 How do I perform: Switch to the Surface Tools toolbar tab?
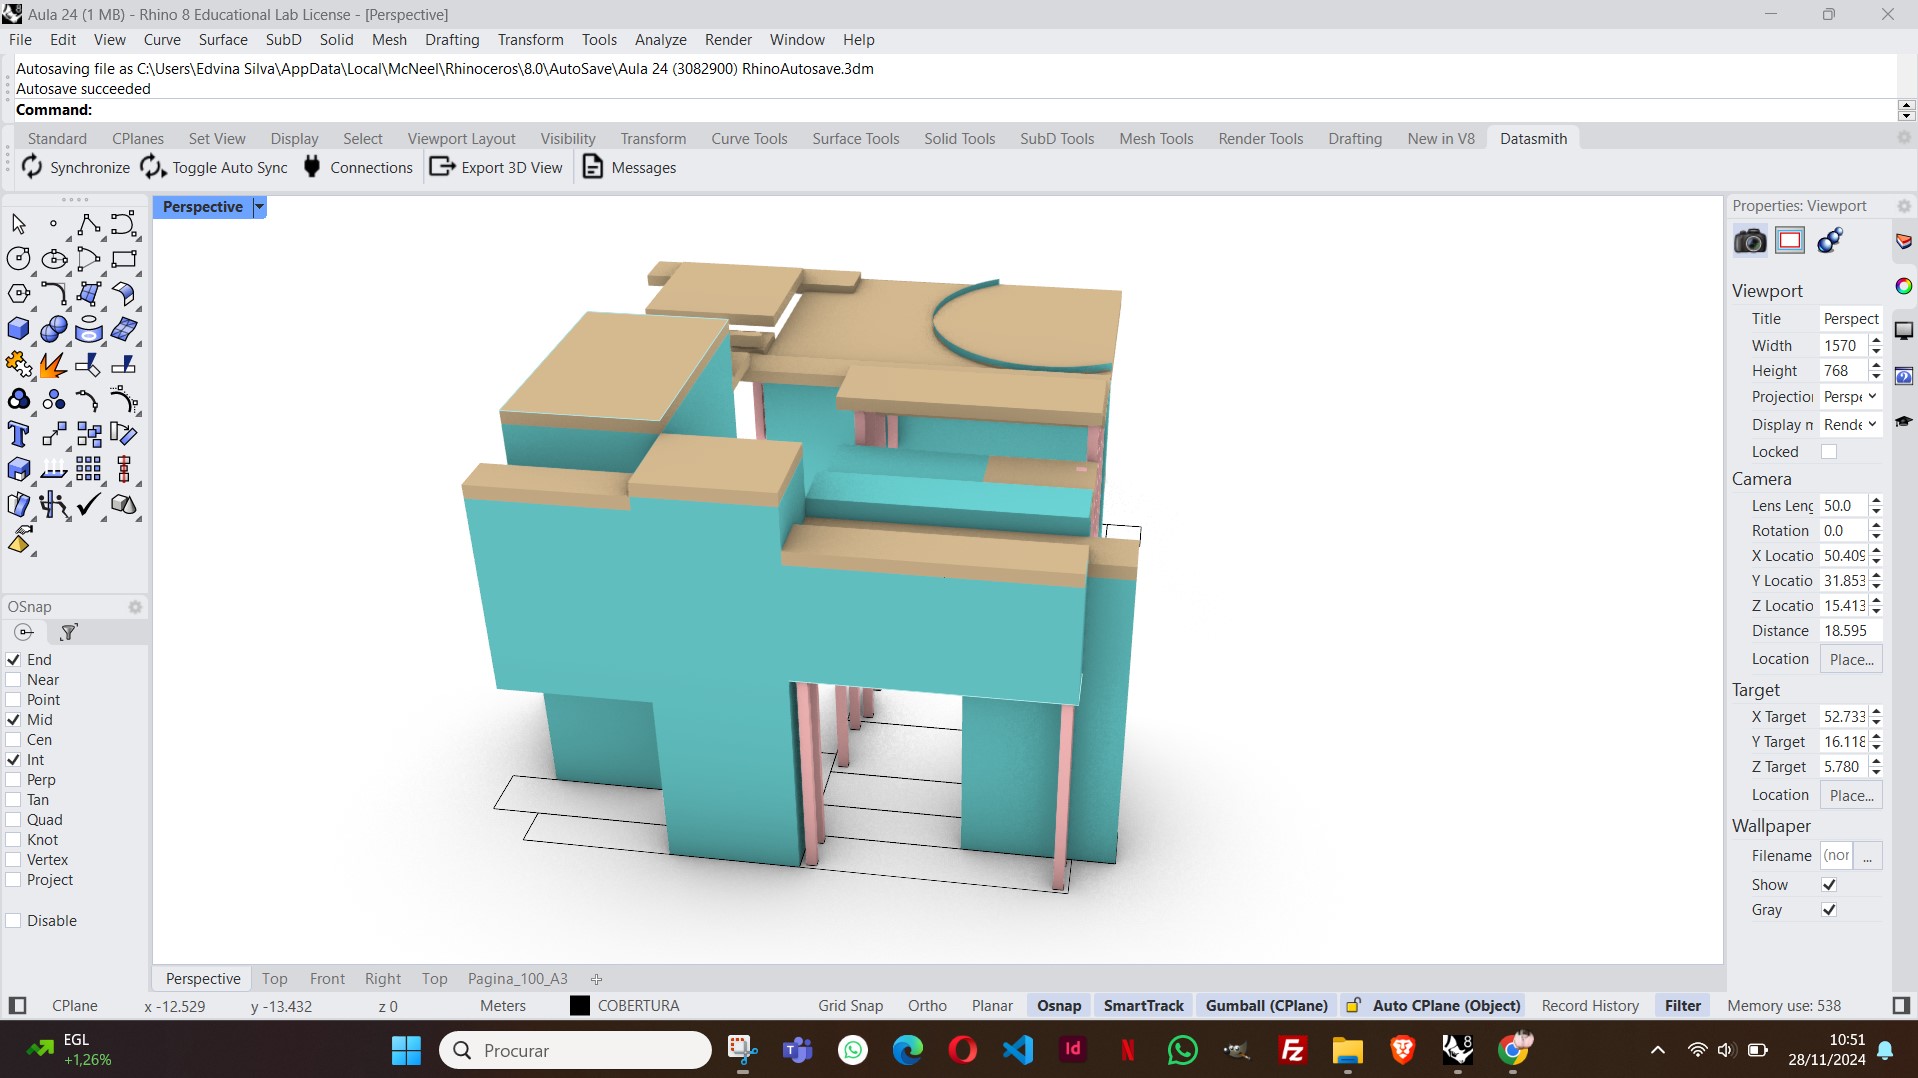point(856,139)
